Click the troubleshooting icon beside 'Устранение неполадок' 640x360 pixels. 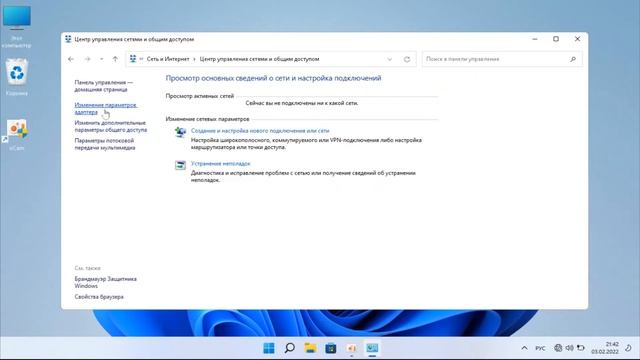click(x=180, y=165)
